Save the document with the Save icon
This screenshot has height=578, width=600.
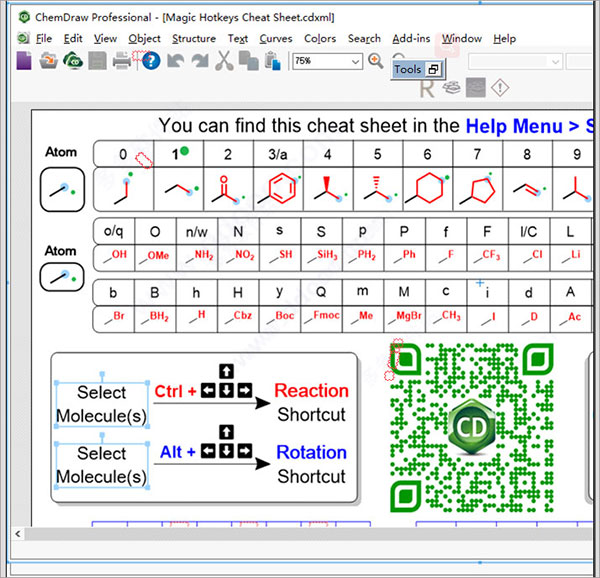pyautogui.click(x=97, y=60)
